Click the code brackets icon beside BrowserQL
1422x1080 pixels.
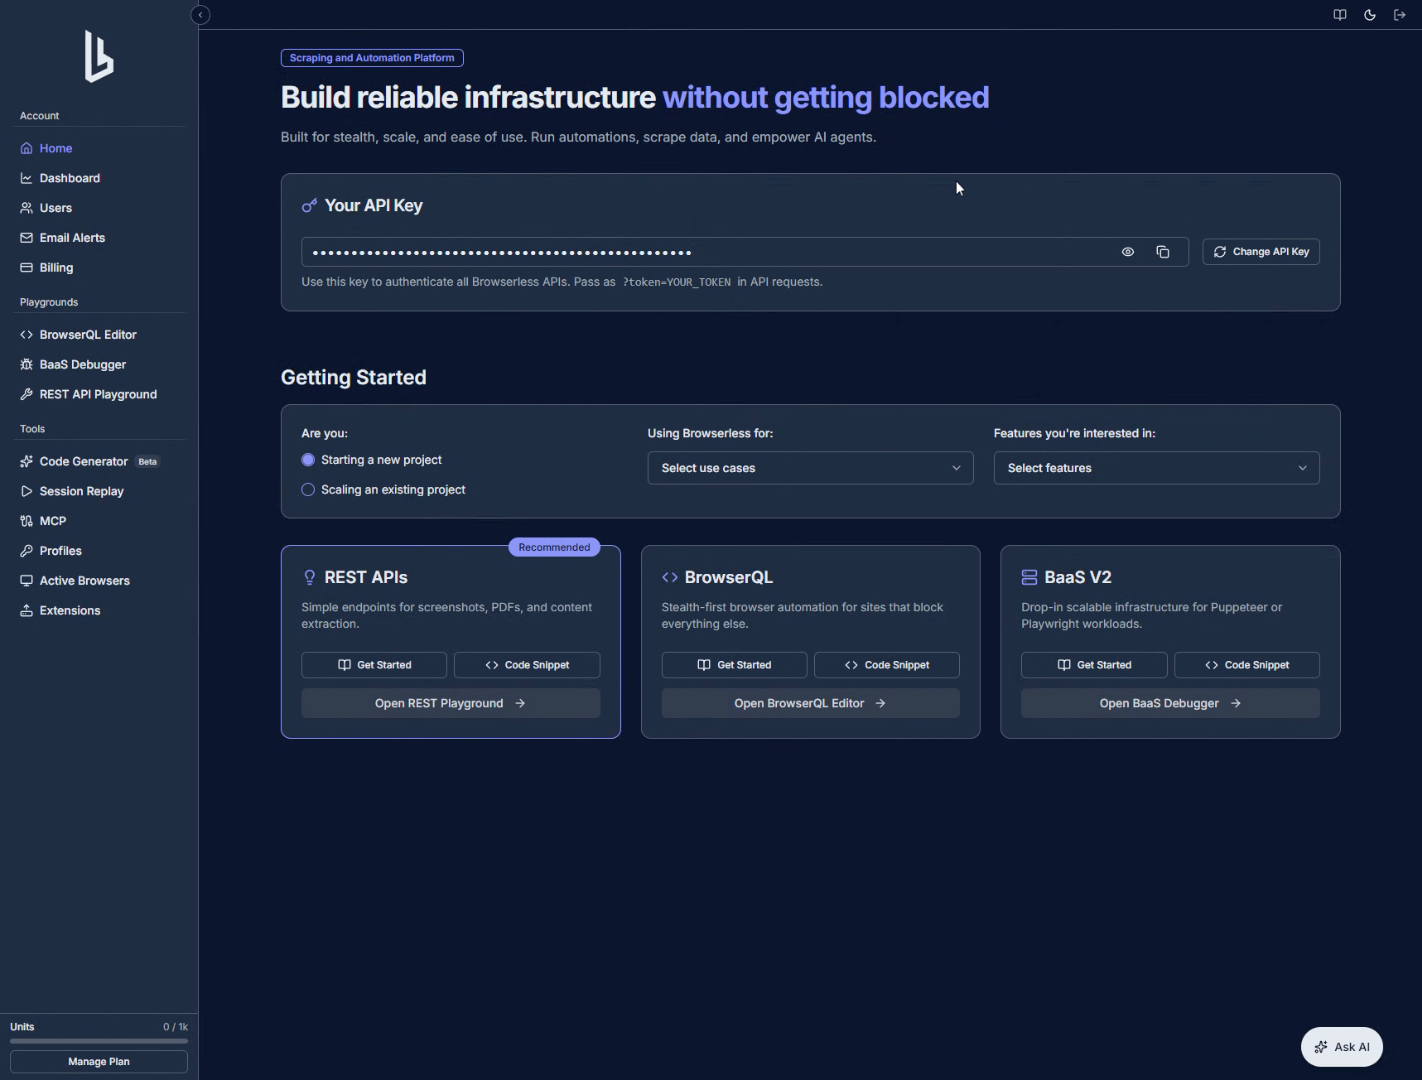pos(670,578)
